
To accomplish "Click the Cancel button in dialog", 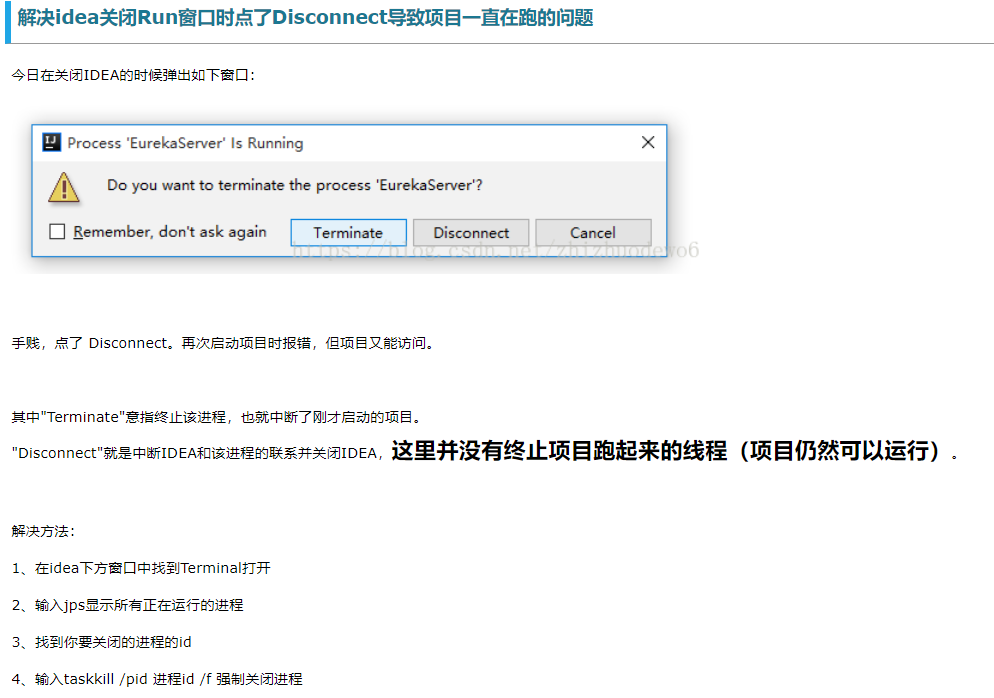I will tap(593, 233).
